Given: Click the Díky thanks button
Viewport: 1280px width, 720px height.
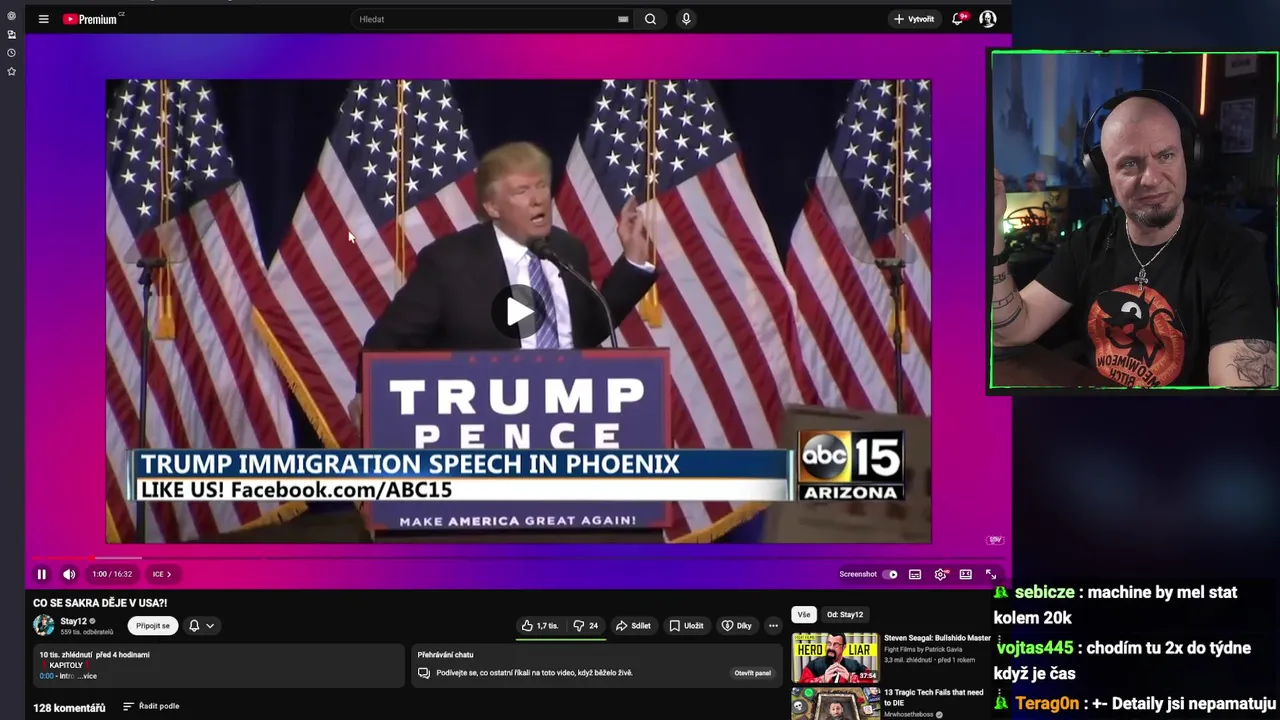Looking at the screenshot, I should pos(737,626).
